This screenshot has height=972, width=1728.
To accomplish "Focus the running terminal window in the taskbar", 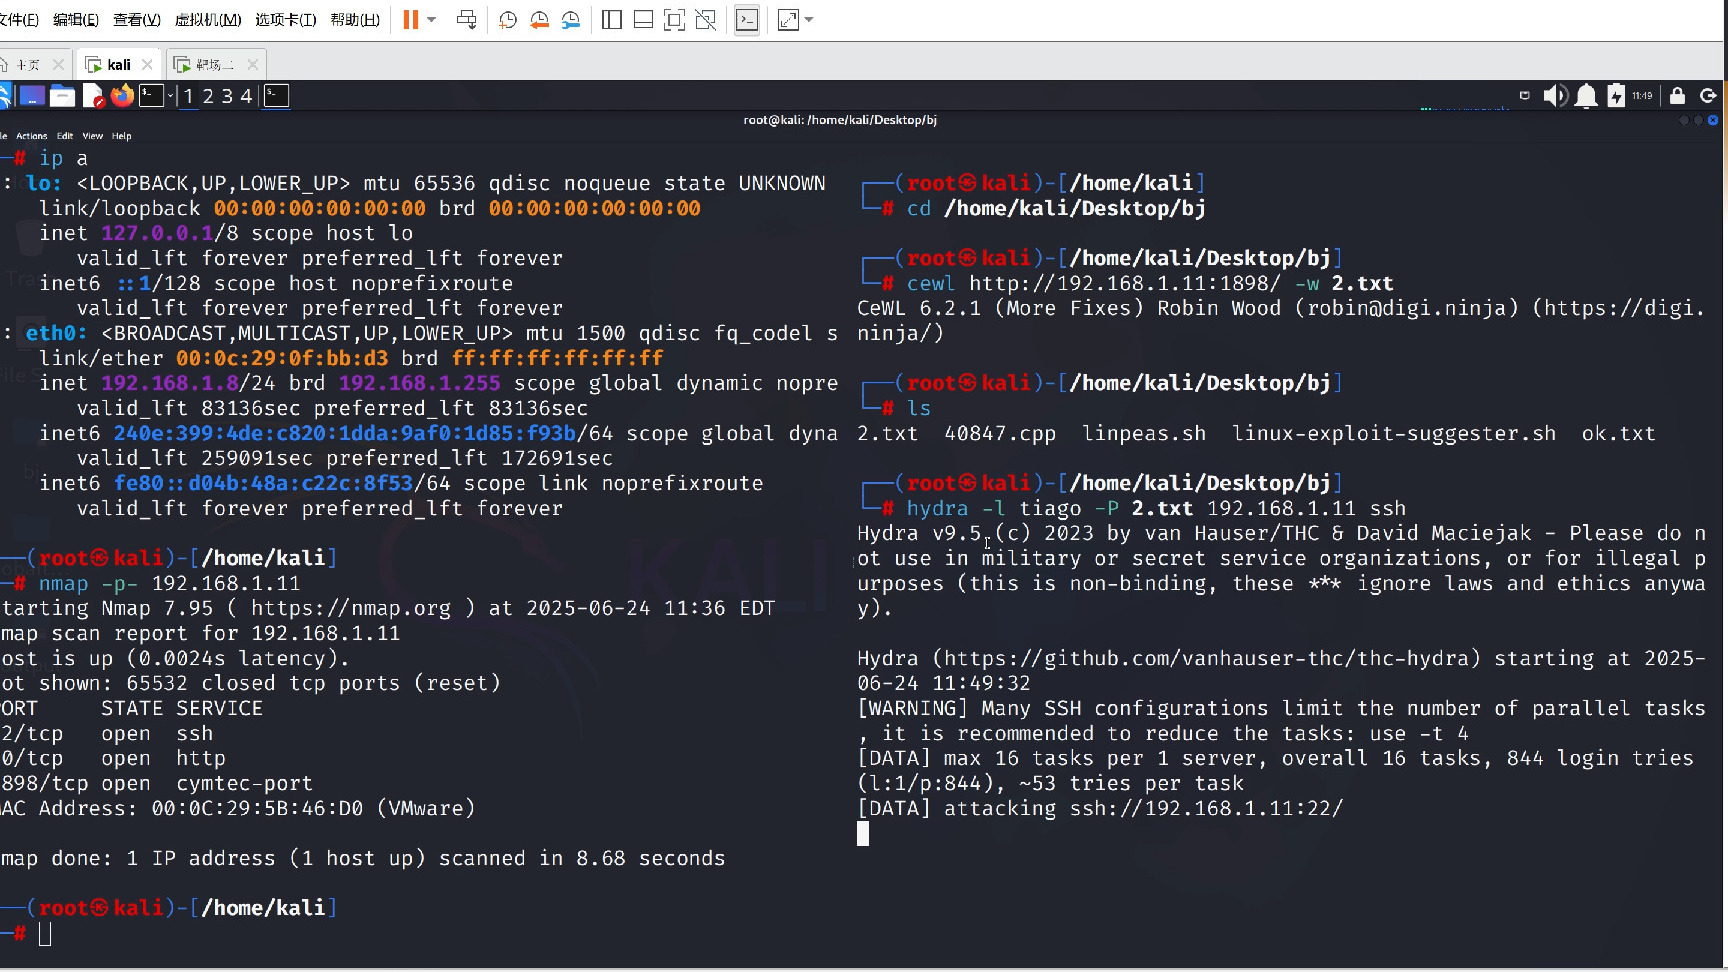I will [276, 96].
